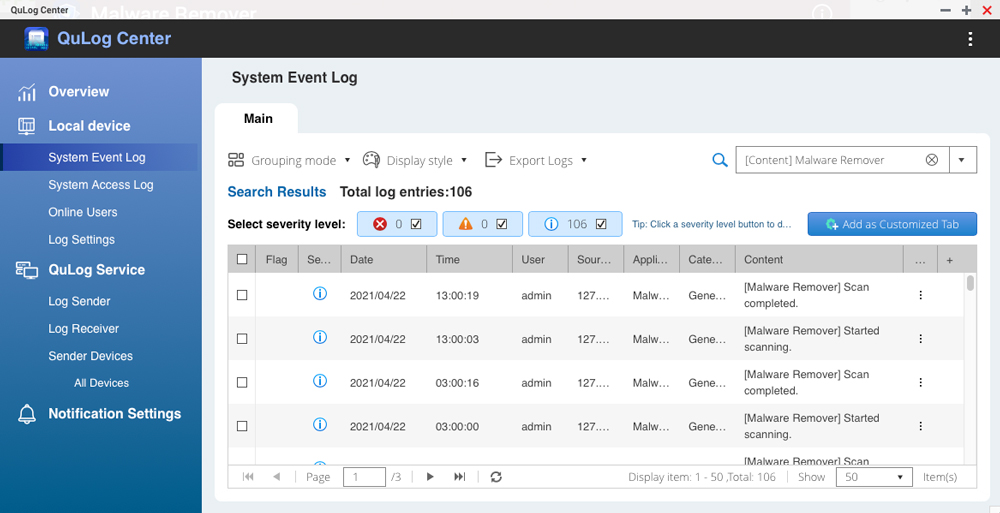Select checkbox for 03:00:00 log entry

pyautogui.click(x=242, y=426)
